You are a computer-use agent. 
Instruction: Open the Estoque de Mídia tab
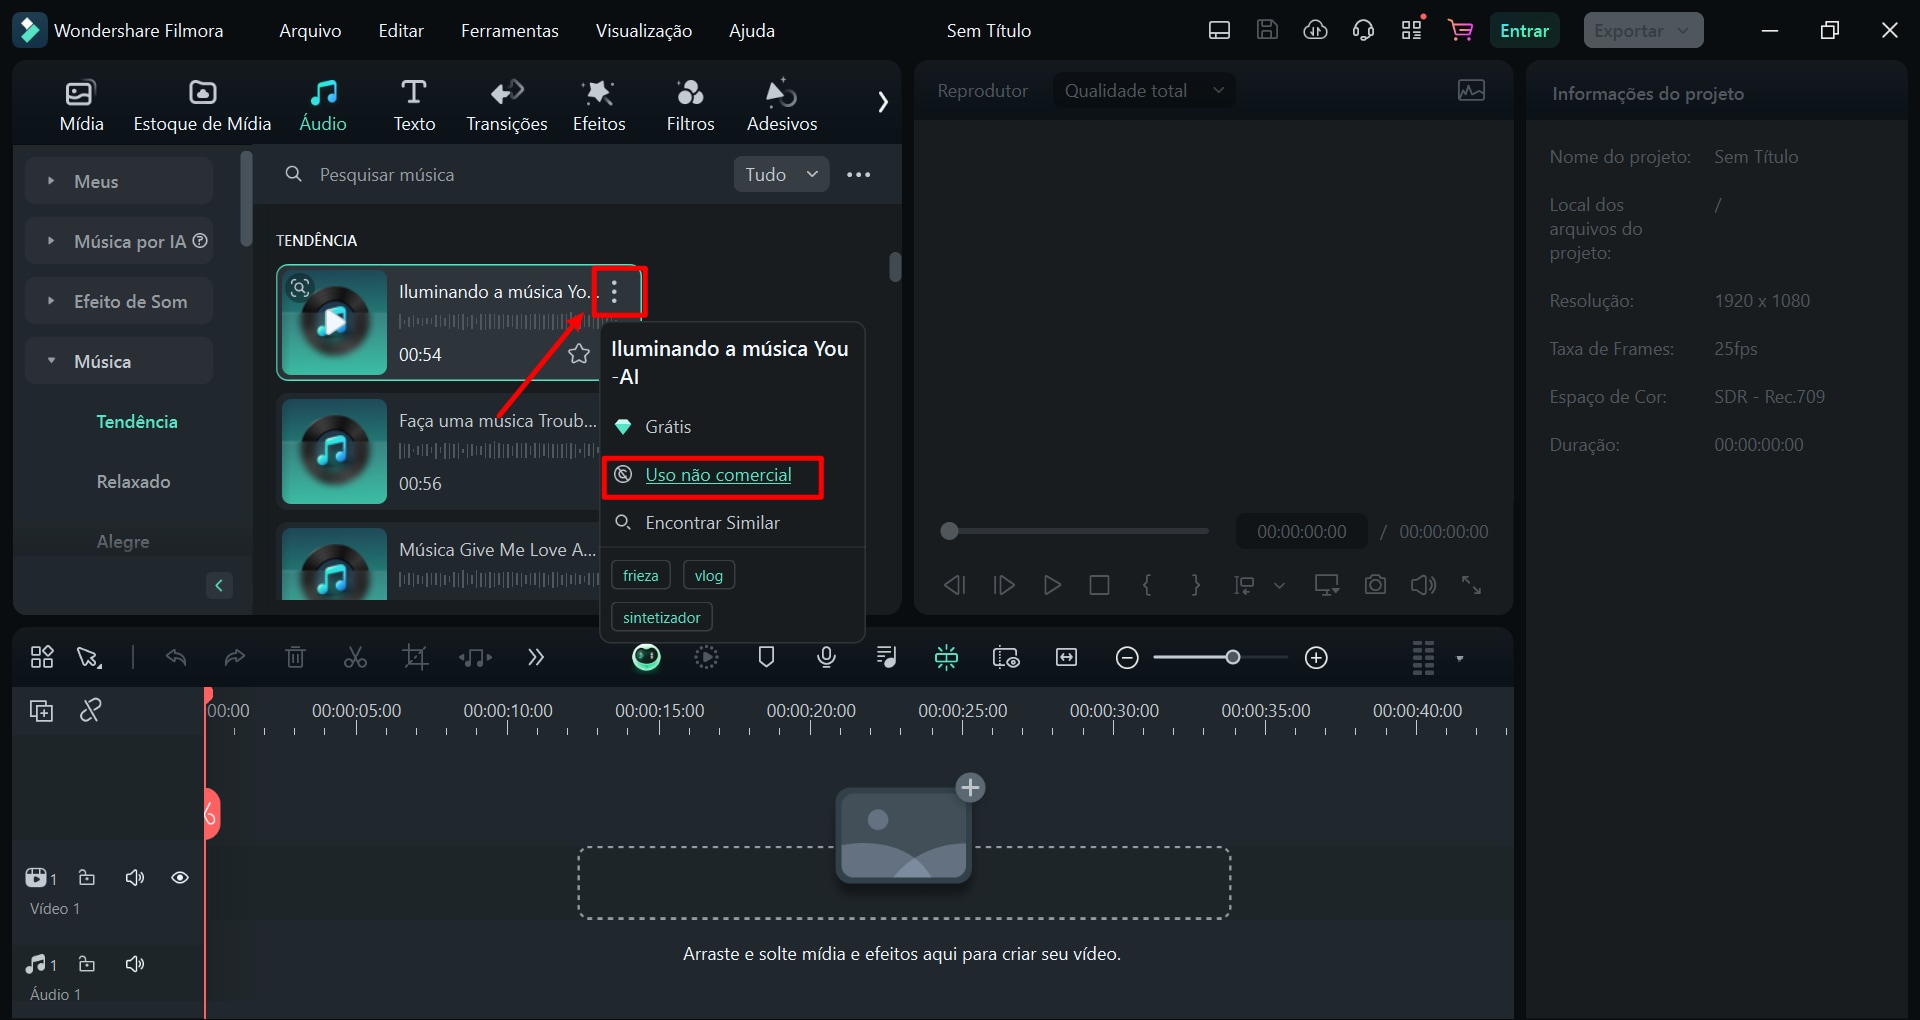tap(202, 105)
